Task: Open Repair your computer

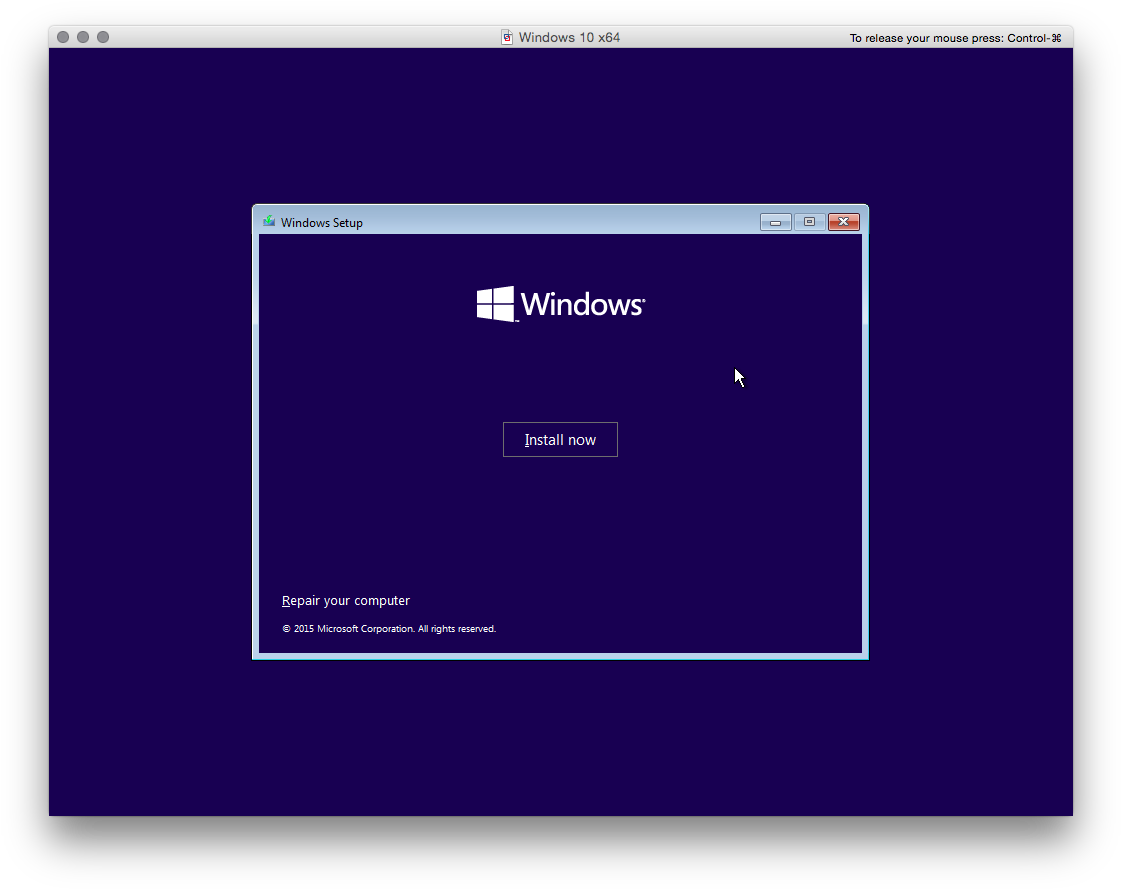Action: point(346,600)
